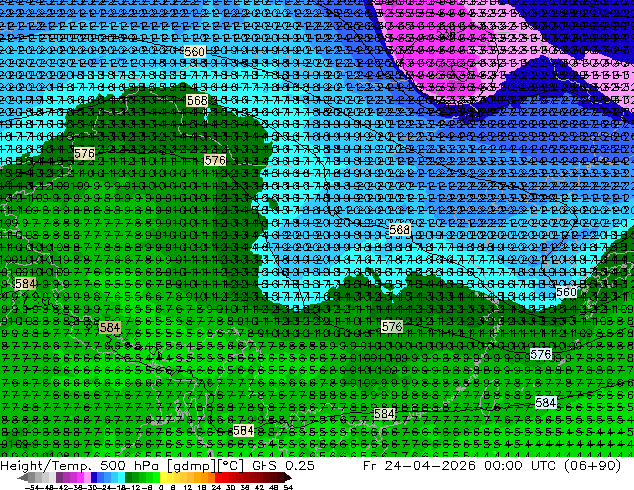634x490 pixels.
Task: Click the dark right arrow of the color bar
Action: tap(288, 478)
